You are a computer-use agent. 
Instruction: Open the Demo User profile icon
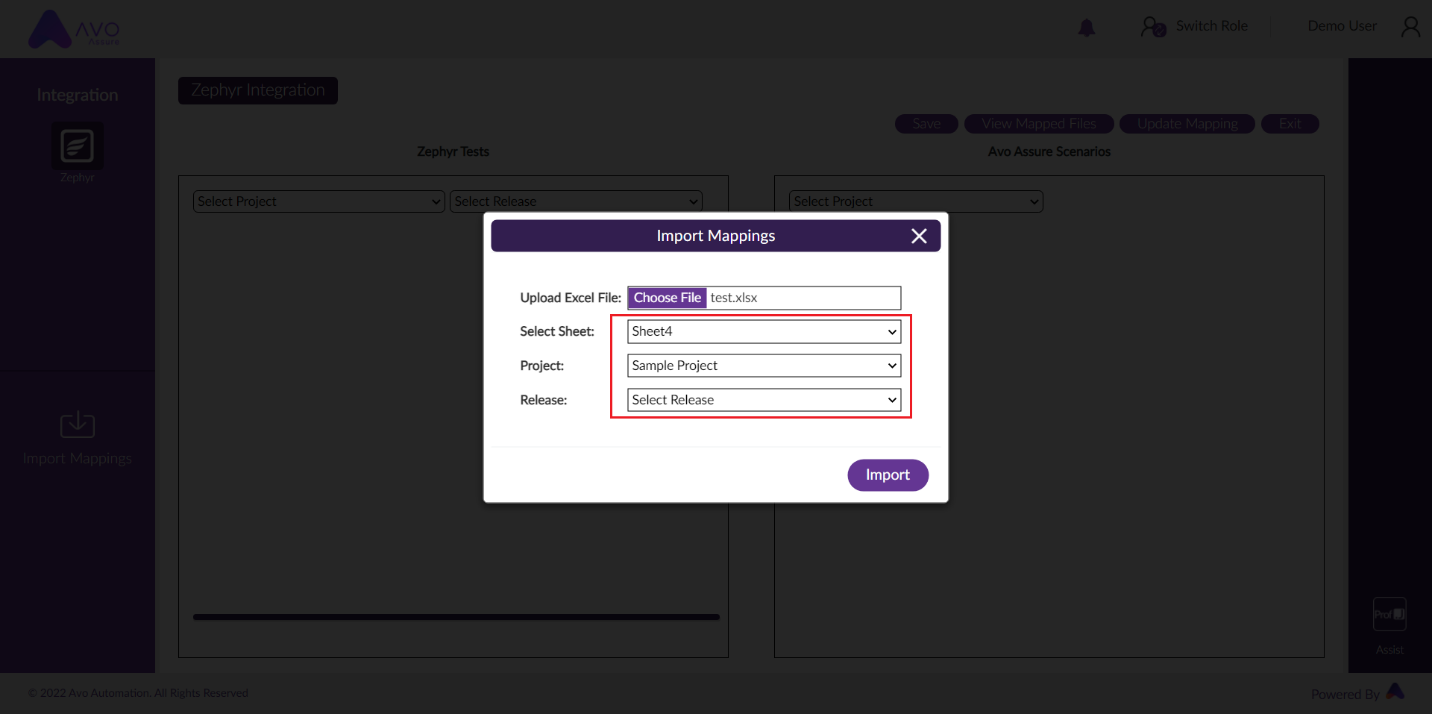(x=1410, y=27)
